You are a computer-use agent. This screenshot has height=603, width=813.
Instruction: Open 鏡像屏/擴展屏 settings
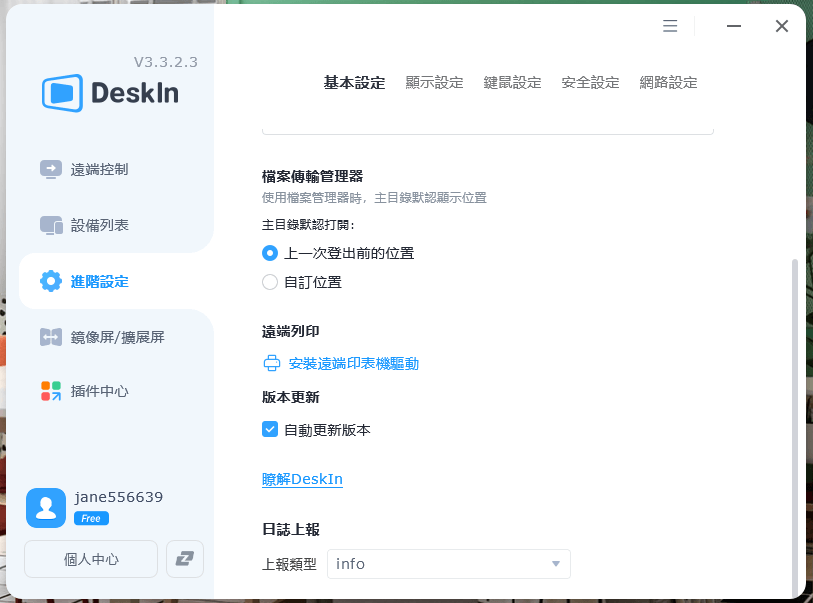coord(49,337)
